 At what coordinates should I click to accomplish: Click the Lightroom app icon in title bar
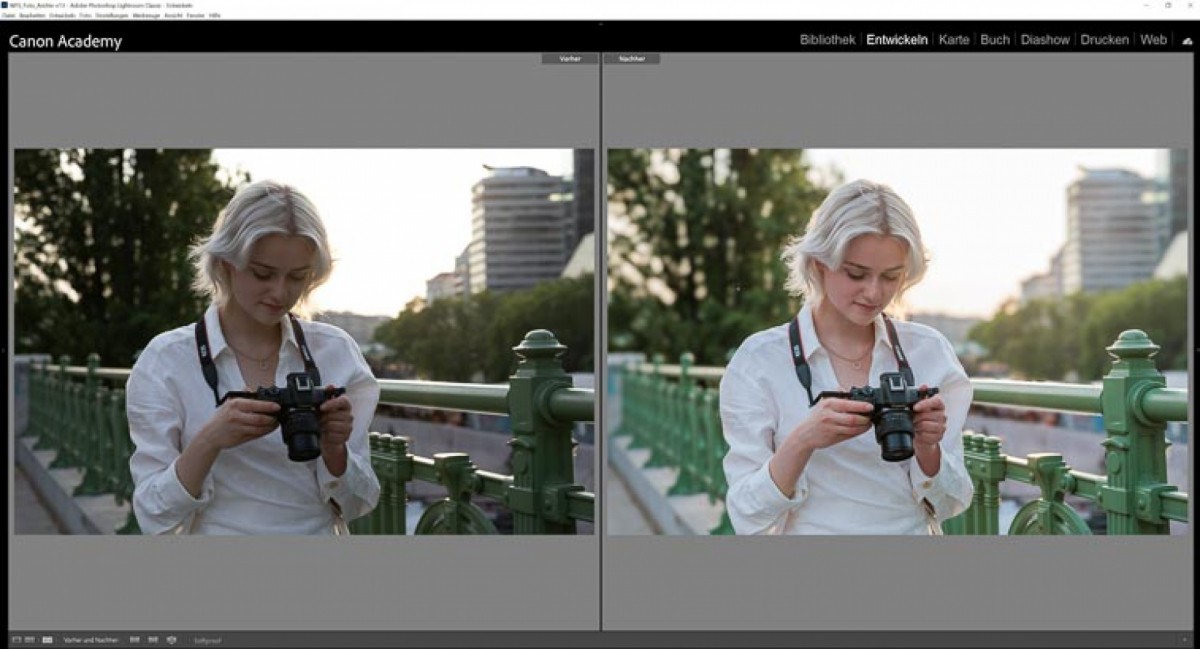point(4,5)
